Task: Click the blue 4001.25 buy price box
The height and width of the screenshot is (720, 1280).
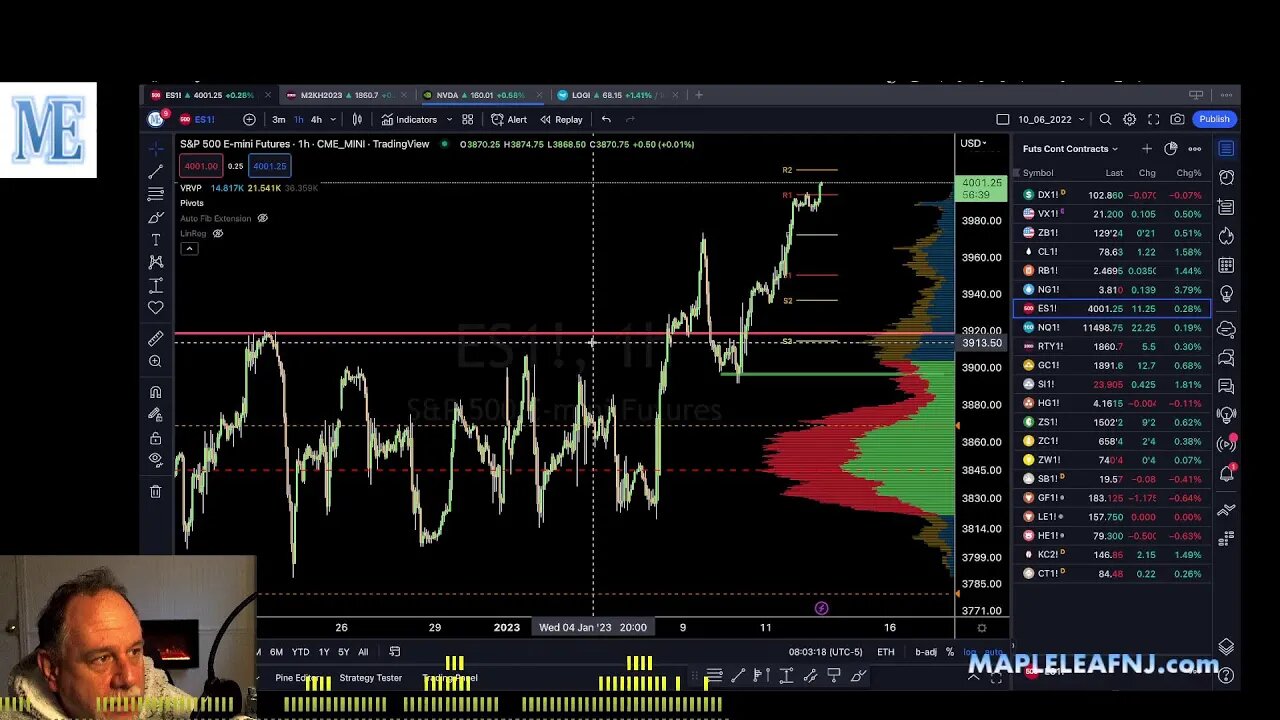Action: [x=270, y=166]
